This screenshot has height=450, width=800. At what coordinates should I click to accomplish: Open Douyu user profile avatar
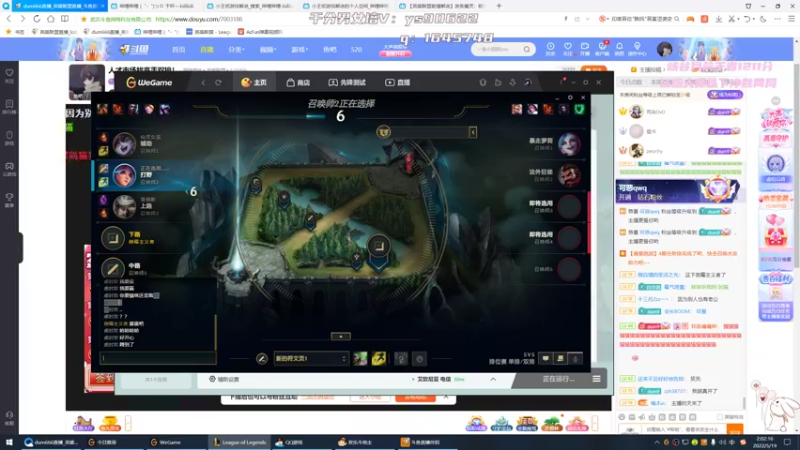coord(664,49)
